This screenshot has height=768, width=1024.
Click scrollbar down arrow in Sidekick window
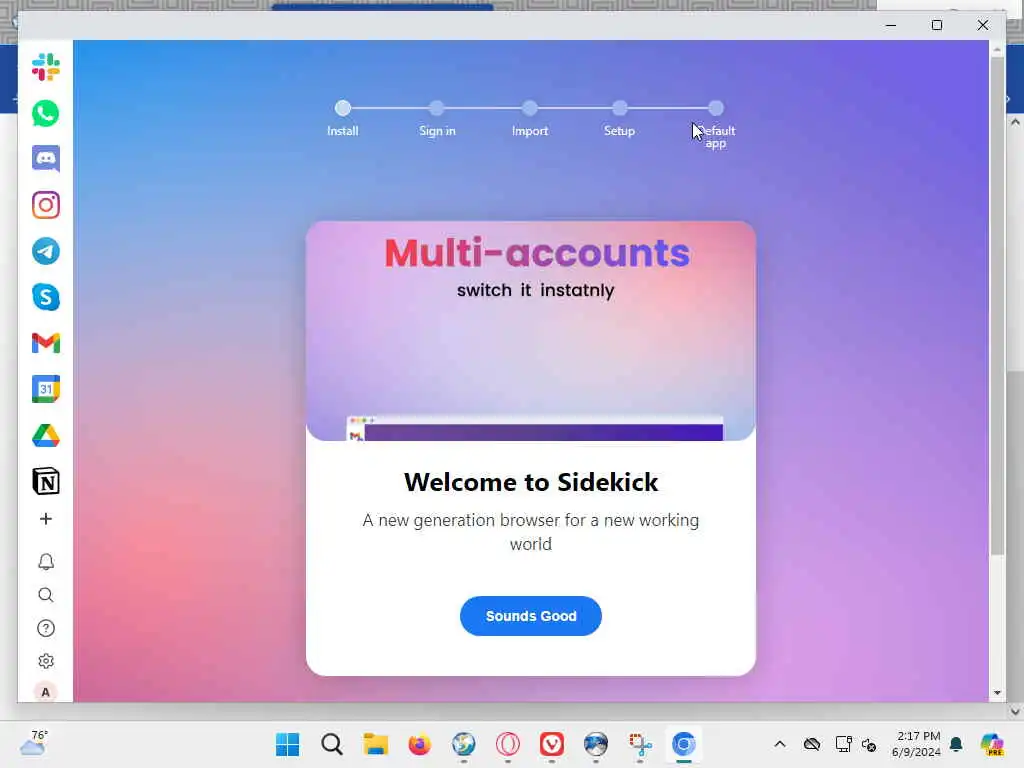click(997, 693)
